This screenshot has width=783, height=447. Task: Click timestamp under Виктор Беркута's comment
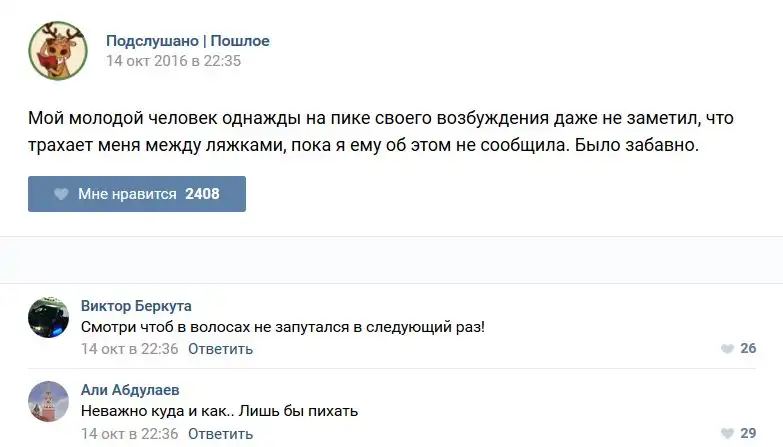(x=129, y=349)
